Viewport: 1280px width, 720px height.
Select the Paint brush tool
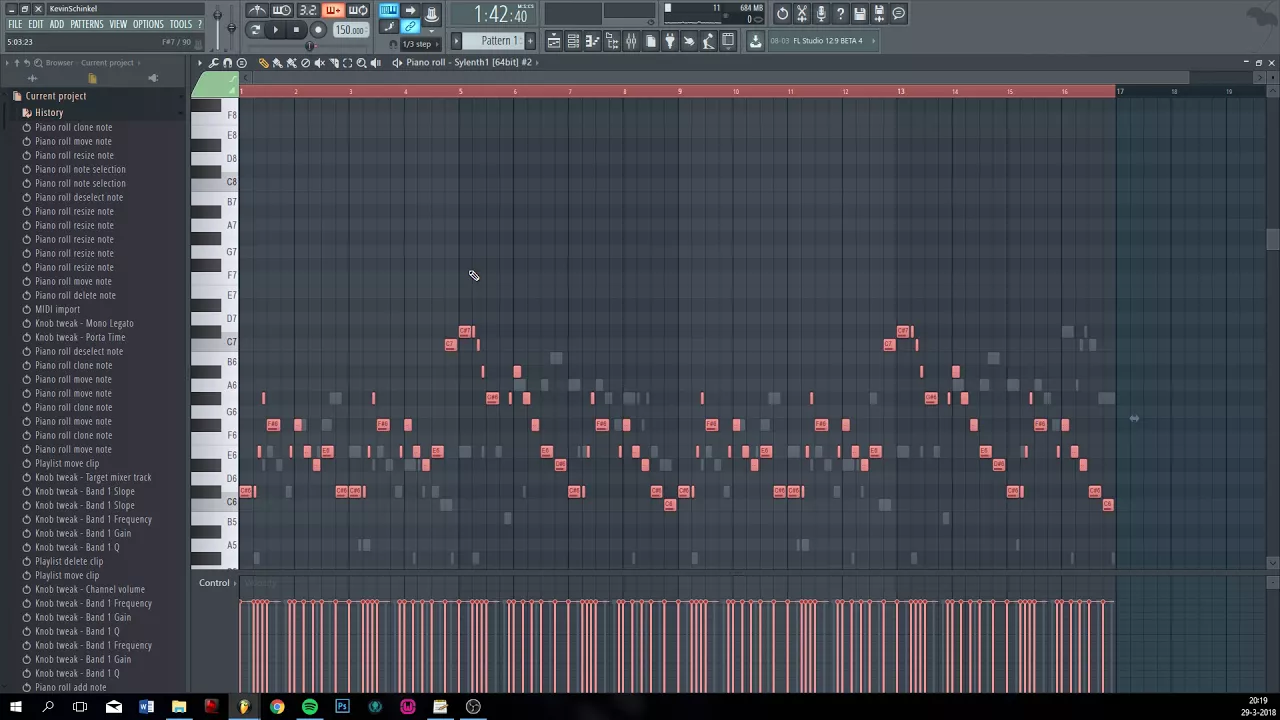[x=278, y=62]
